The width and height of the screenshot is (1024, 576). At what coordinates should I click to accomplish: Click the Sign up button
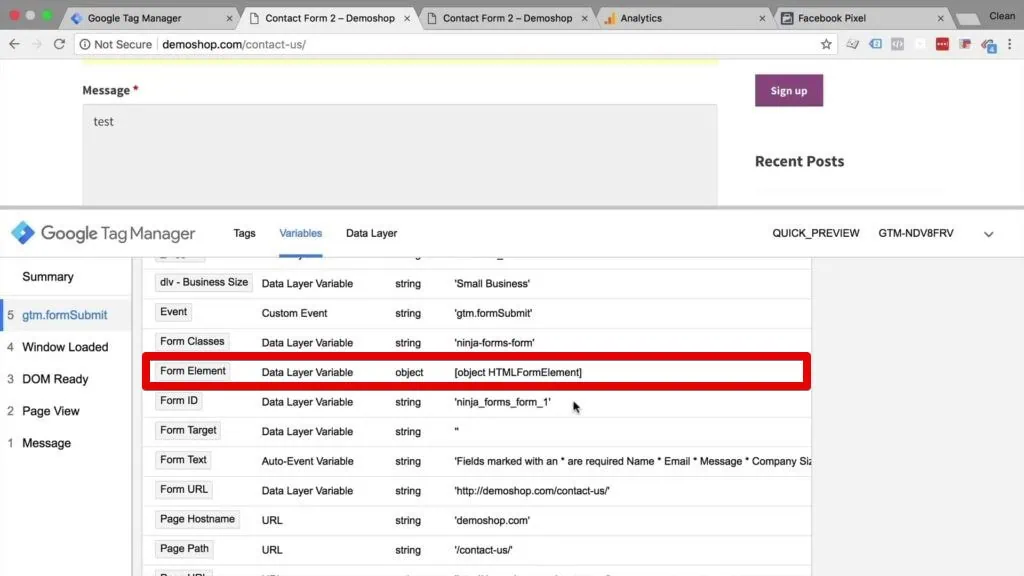(x=788, y=90)
